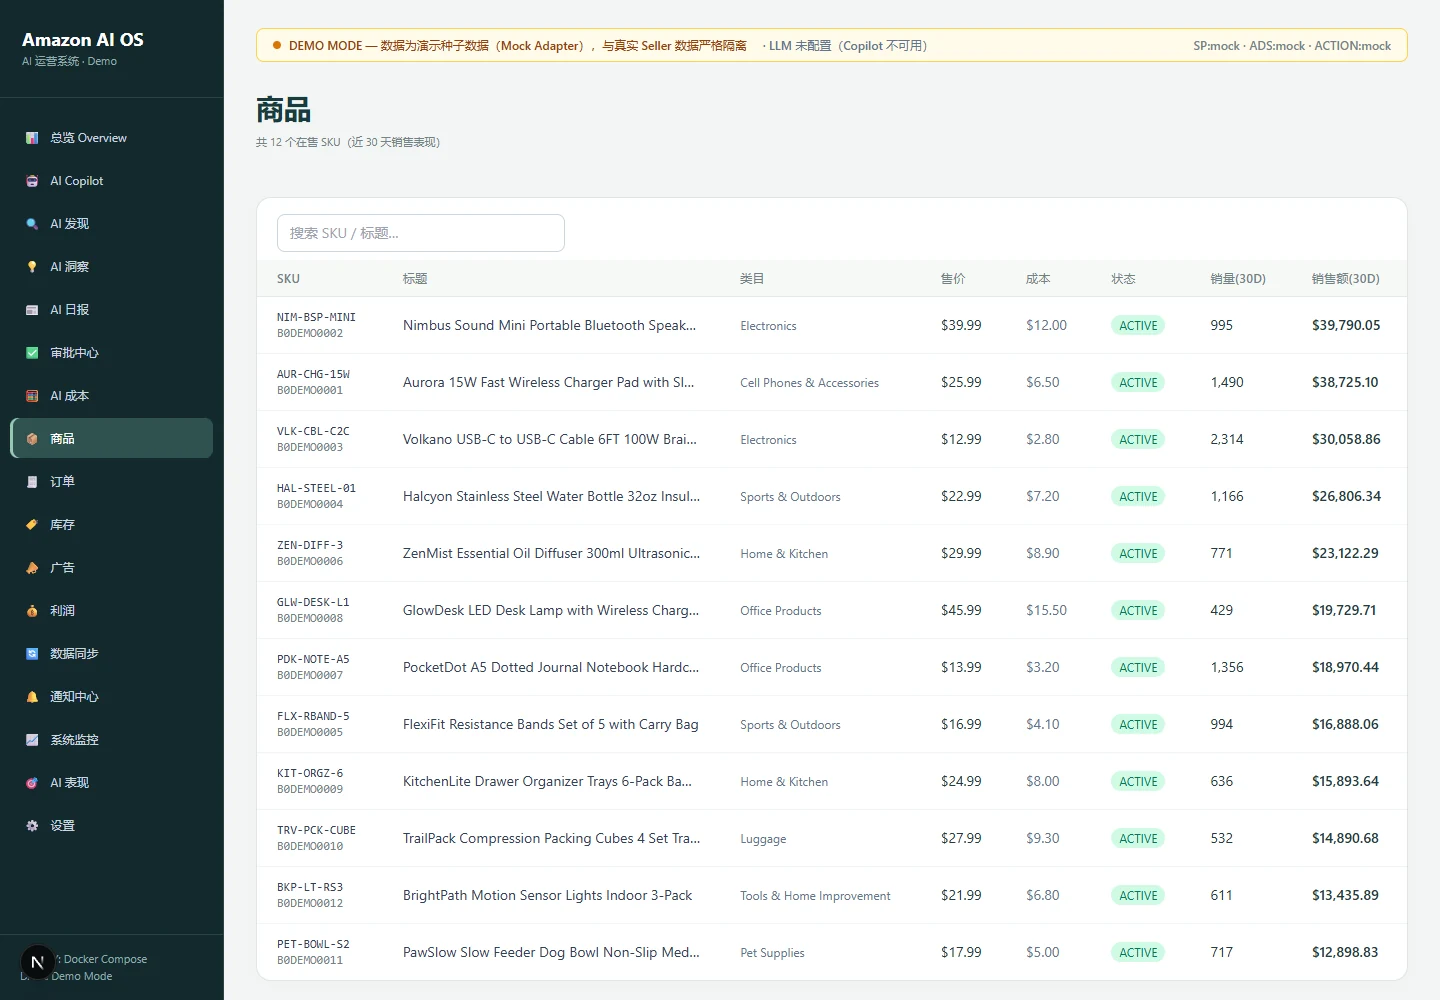The height and width of the screenshot is (1000, 1440).
Task: Click the AI 洞察 lightbulb icon
Action: coord(32,267)
